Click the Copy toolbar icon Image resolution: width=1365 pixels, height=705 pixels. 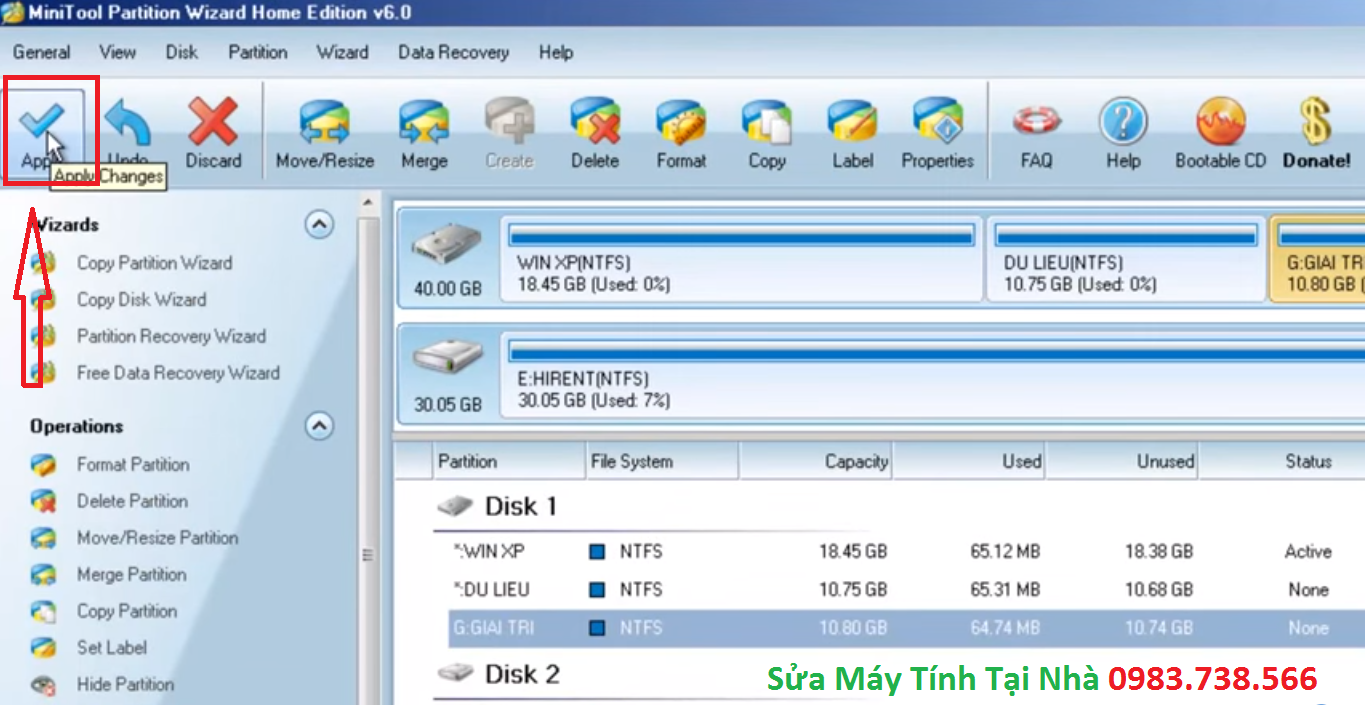pos(767,122)
